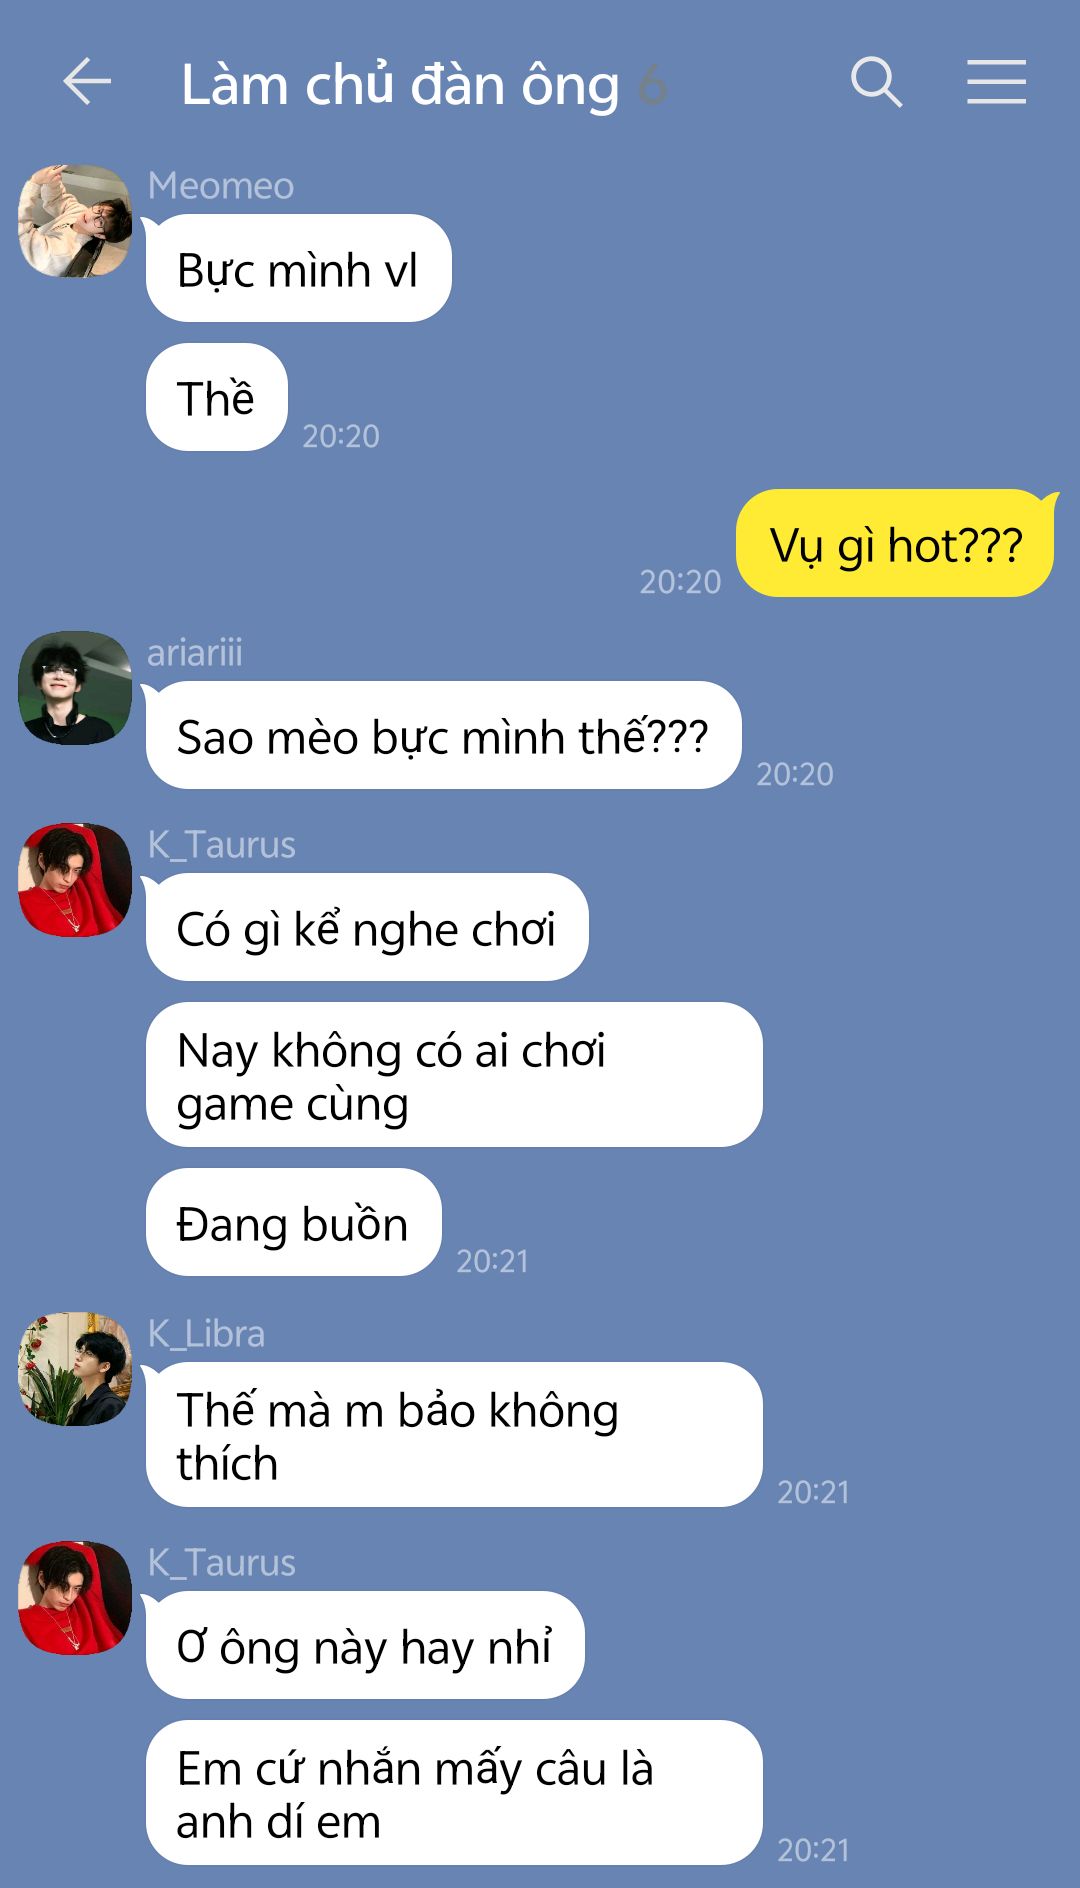Open ariariii's profile avatar
This screenshot has width=1080, height=1888.
(75, 688)
